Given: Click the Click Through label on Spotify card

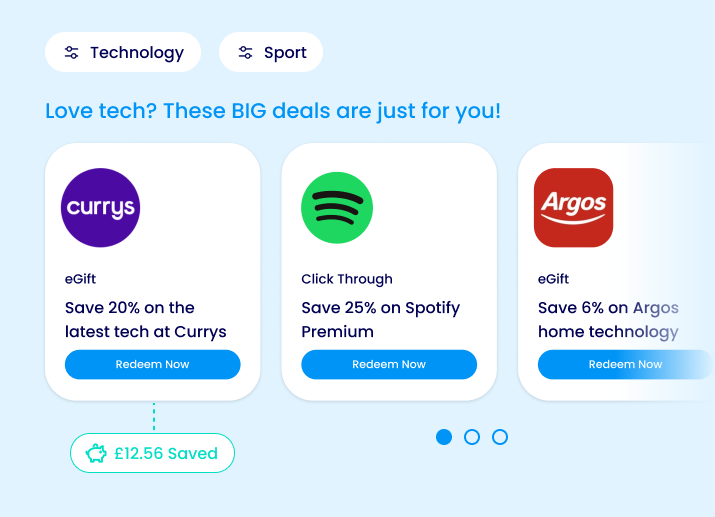Looking at the screenshot, I should (347, 279).
